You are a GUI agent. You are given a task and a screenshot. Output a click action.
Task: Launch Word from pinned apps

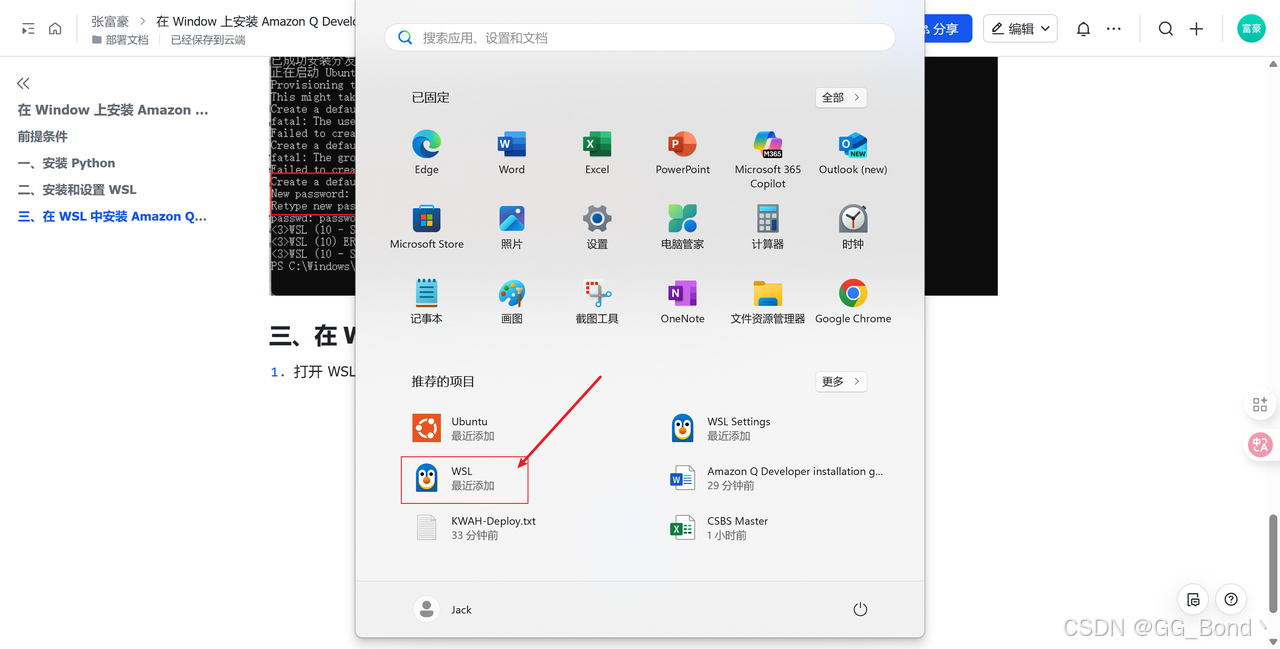click(x=512, y=153)
